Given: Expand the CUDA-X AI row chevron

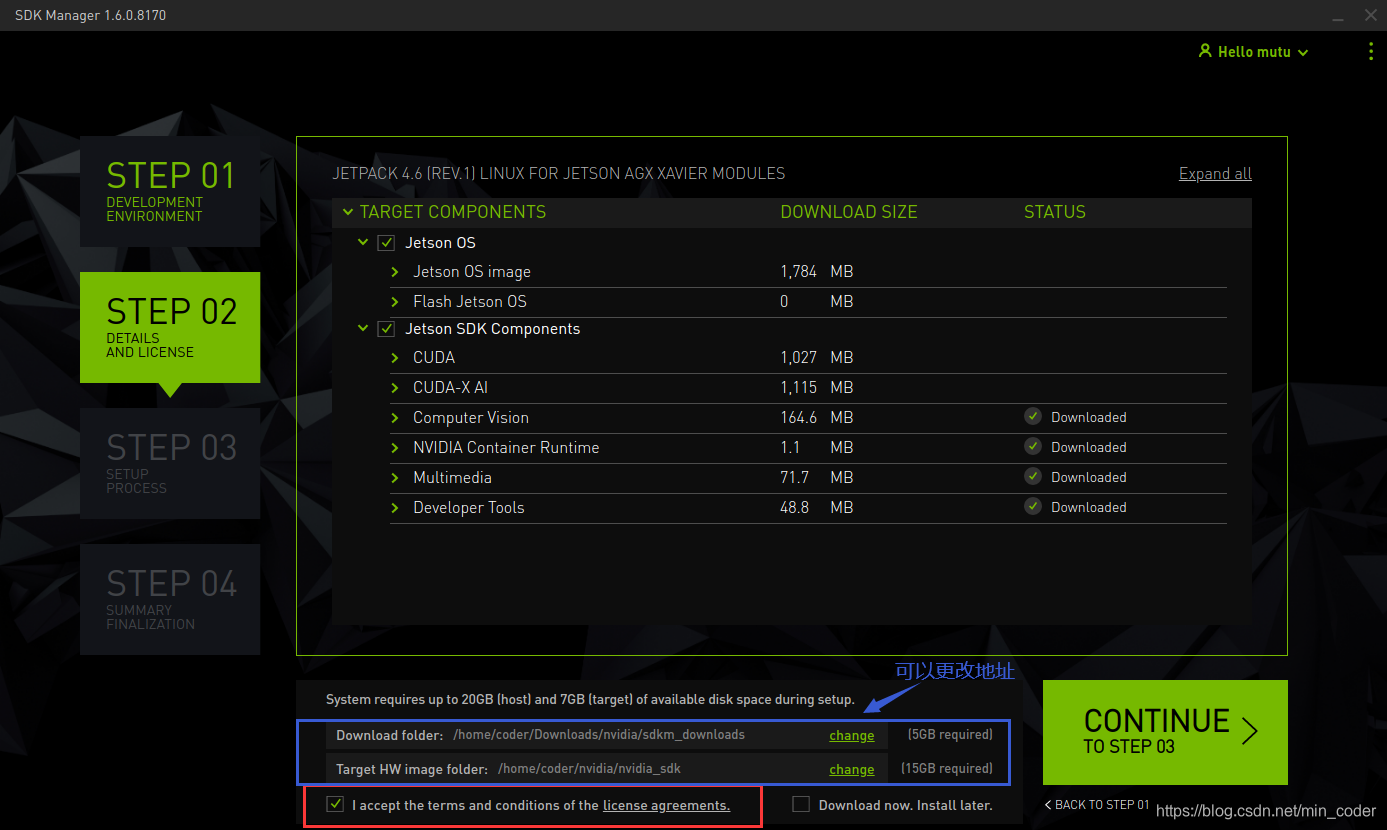Looking at the screenshot, I should click(x=396, y=388).
